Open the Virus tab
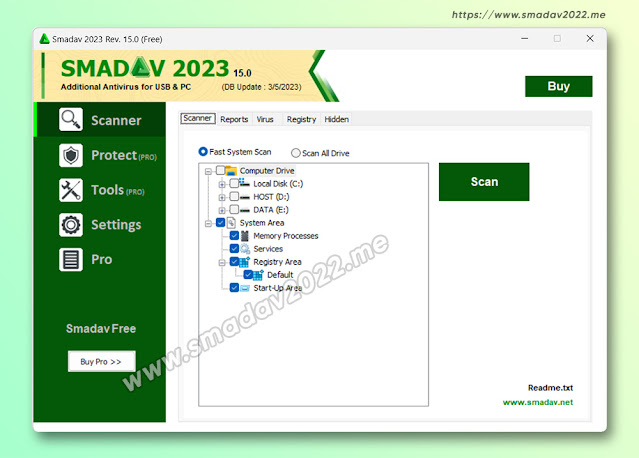 265,119
